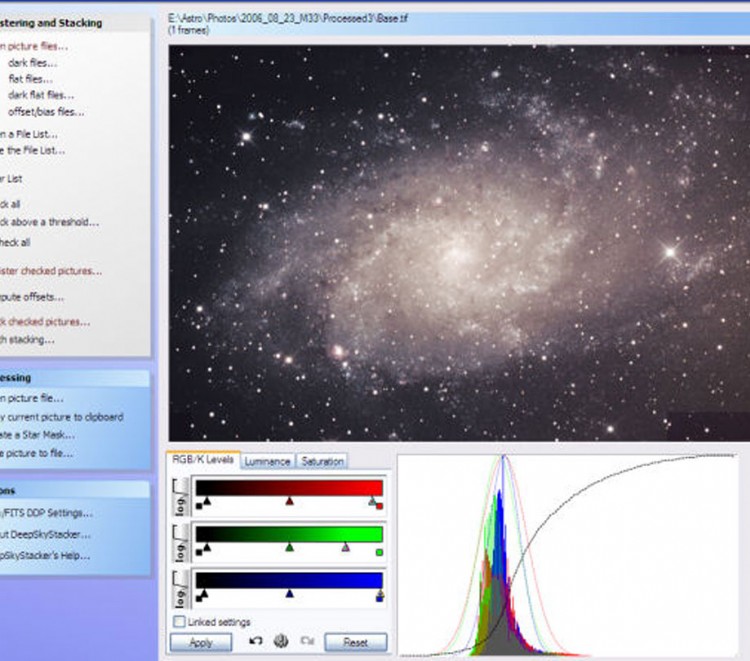The height and width of the screenshot is (661, 750).
Task: Open flat files link
Action: 31,79
